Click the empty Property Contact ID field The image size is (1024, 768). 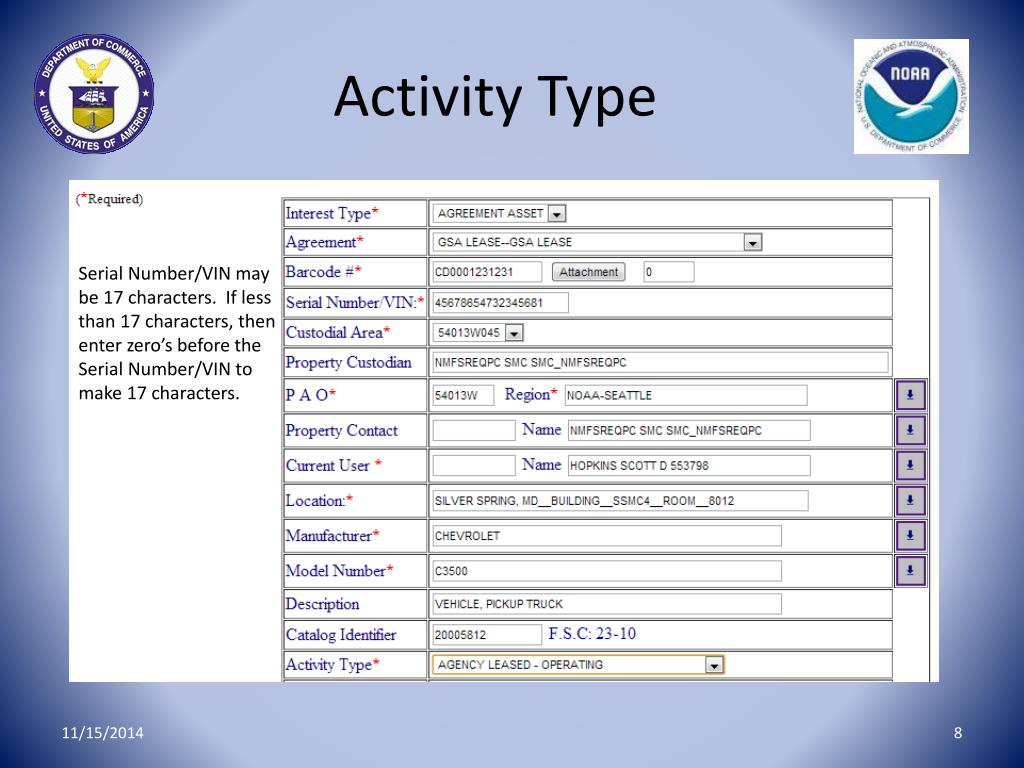click(474, 430)
